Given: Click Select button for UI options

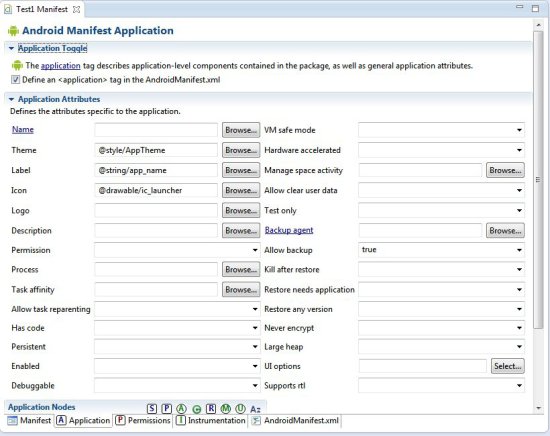Looking at the screenshot, I should [x=508, y=366].
